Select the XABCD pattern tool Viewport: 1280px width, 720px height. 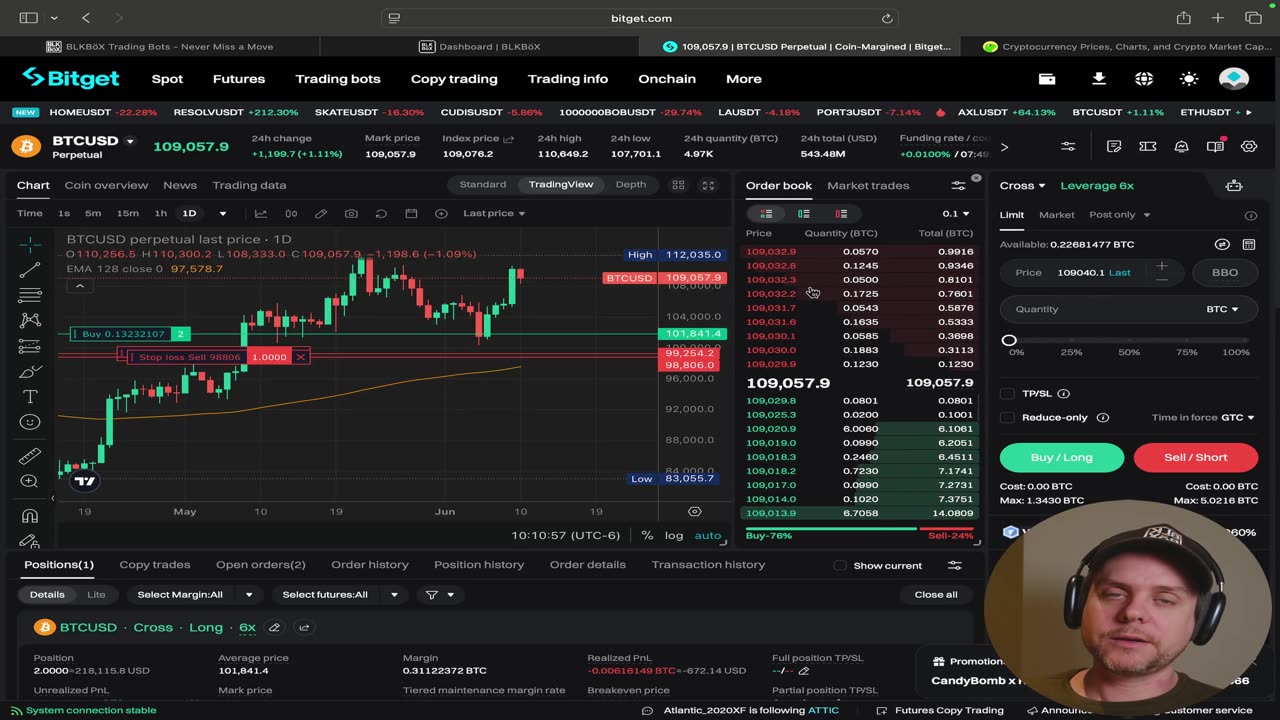(30, 320)
